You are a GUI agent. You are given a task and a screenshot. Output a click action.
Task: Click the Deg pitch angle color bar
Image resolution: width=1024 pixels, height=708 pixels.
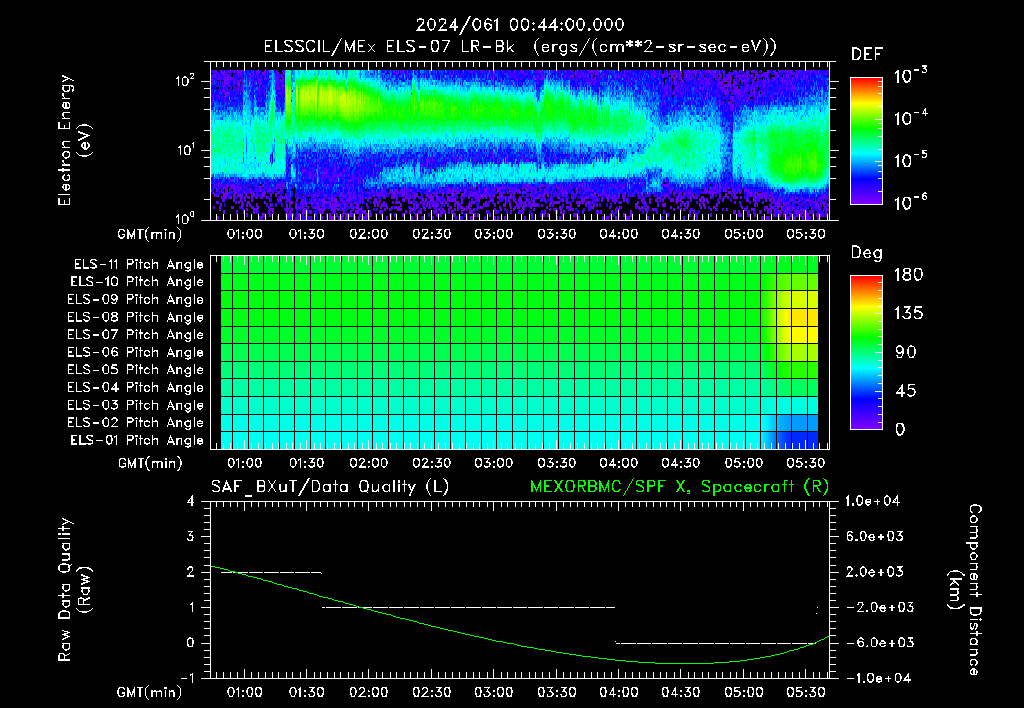(866, 352)
